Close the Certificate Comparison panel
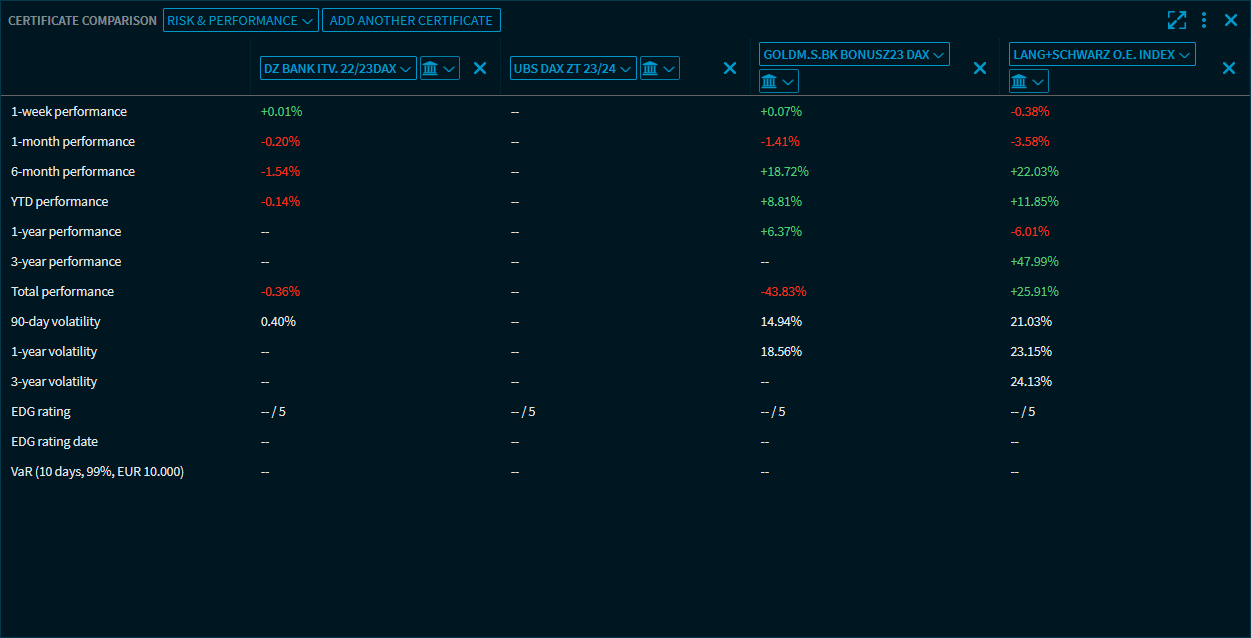 (1231, 20)
